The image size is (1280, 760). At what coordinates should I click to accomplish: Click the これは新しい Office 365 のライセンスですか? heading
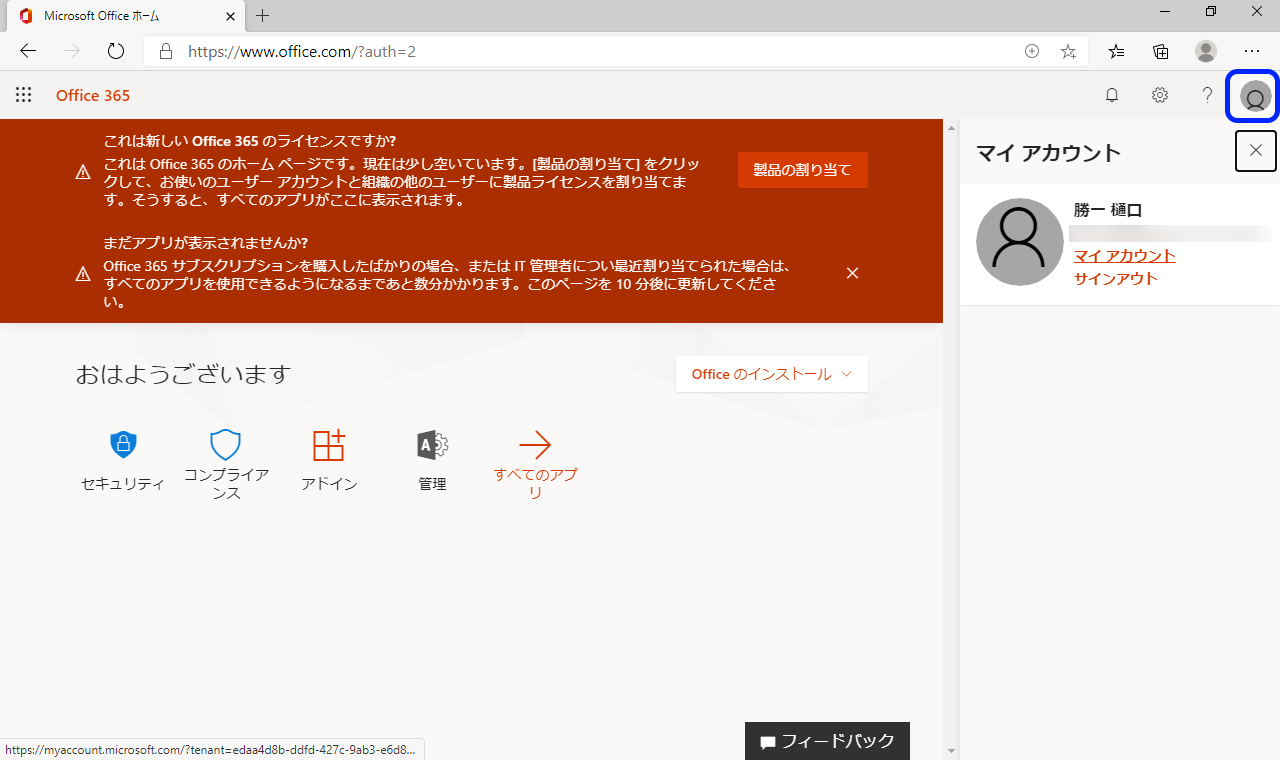pos(250,141)
